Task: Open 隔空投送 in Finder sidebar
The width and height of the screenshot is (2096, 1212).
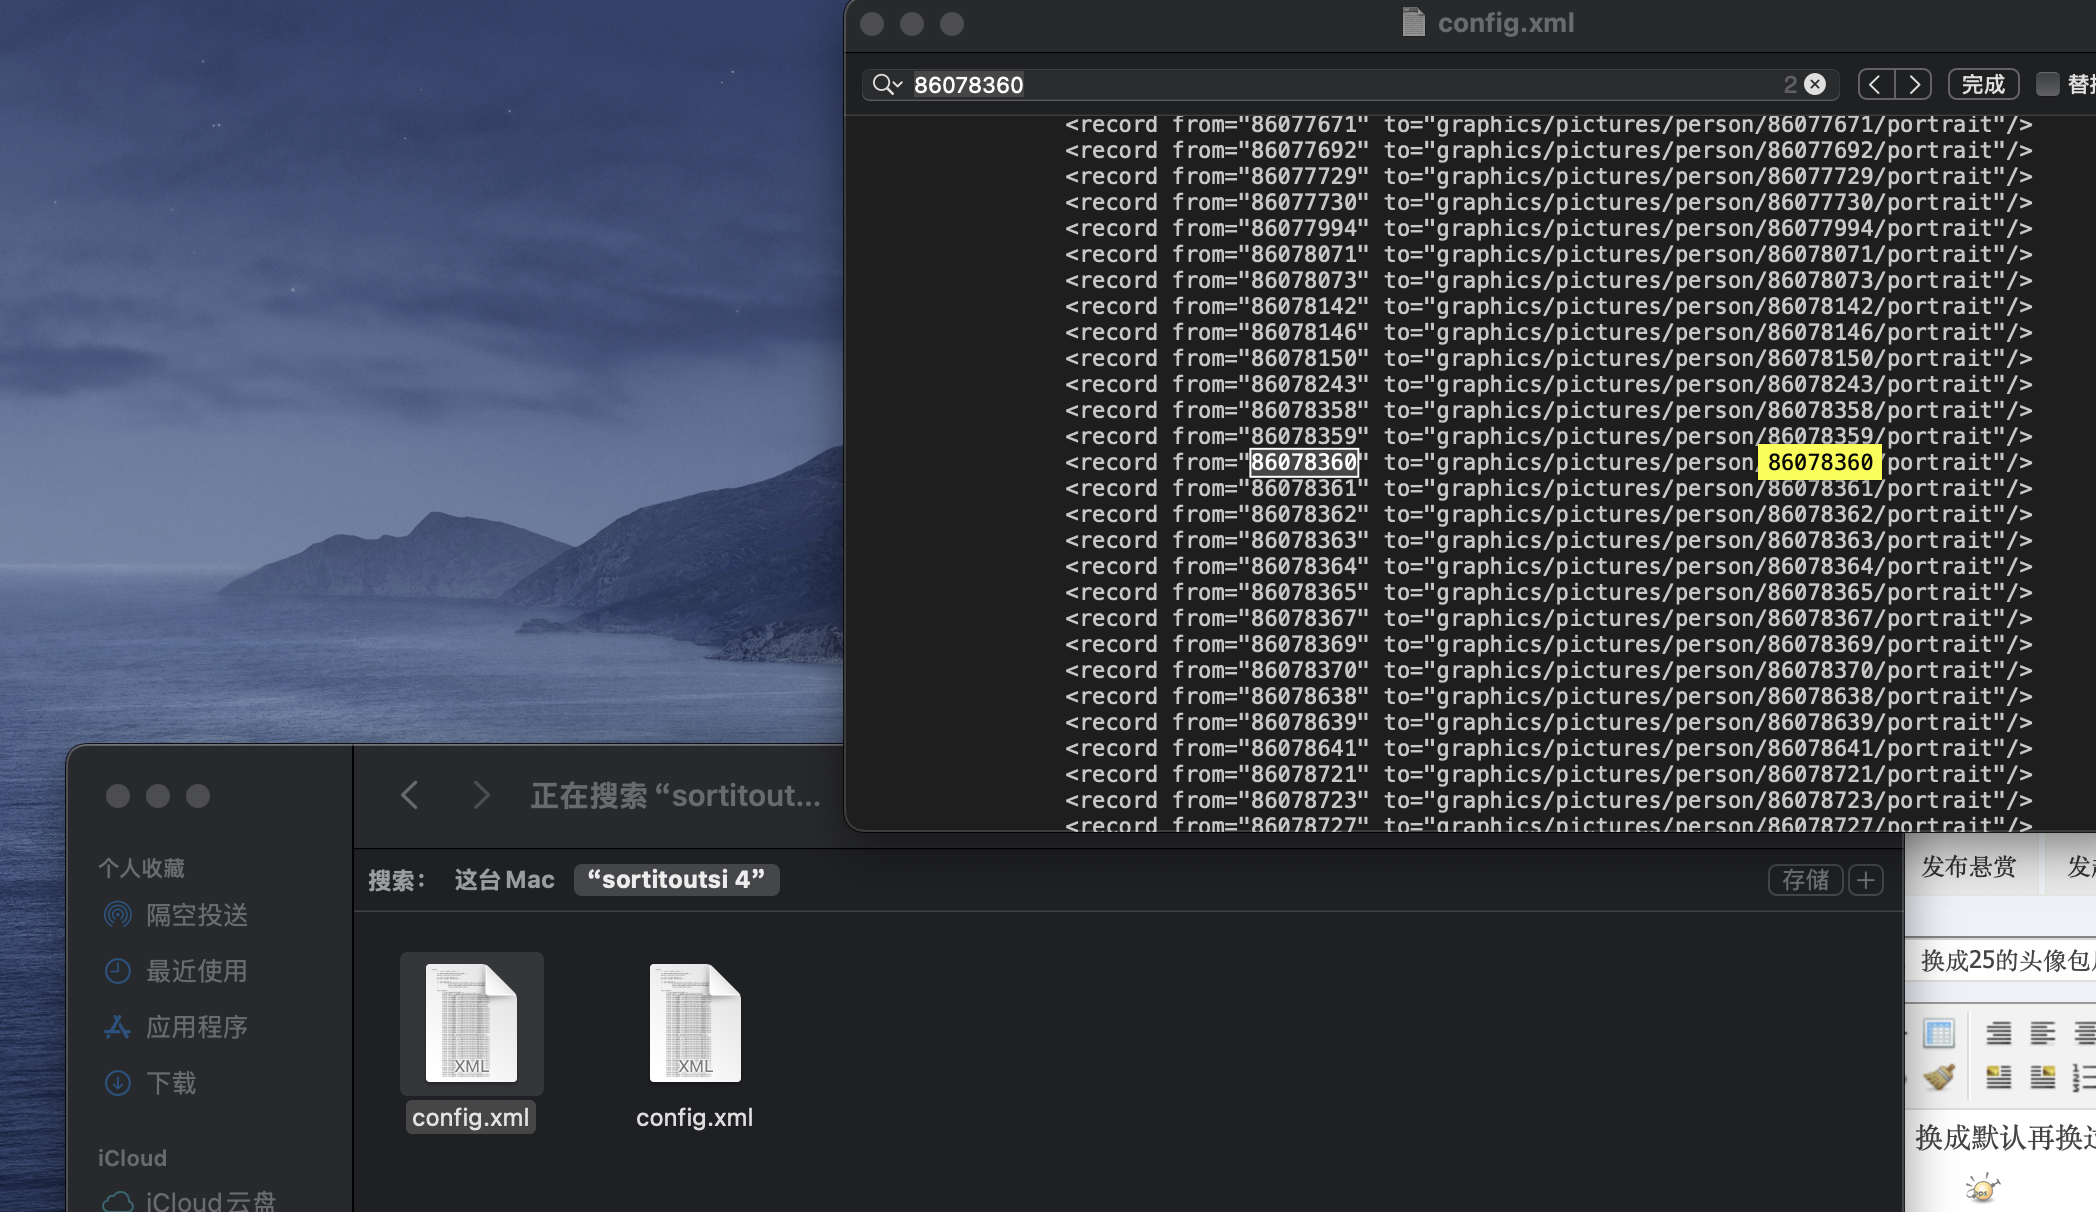Action: (196, 915)
